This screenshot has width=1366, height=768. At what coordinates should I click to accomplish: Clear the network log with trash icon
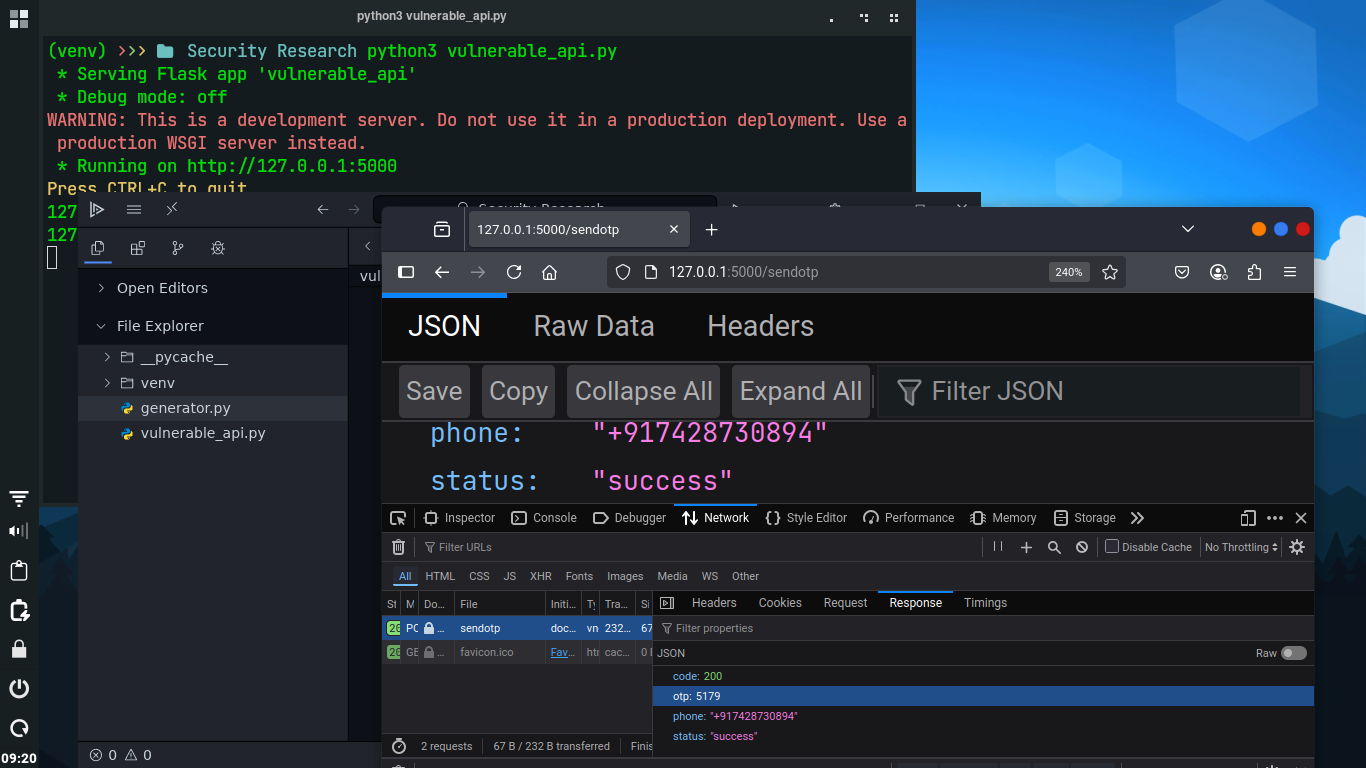pyautogui.click(x=398, y=547)
